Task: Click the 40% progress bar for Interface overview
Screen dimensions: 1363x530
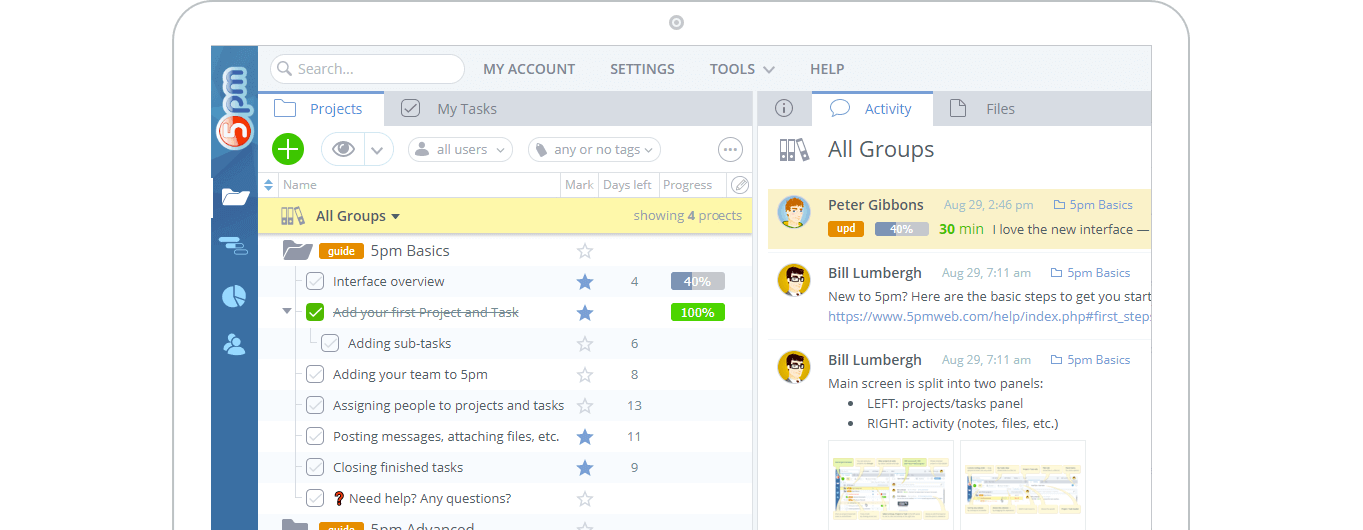Action: point(697,282)
